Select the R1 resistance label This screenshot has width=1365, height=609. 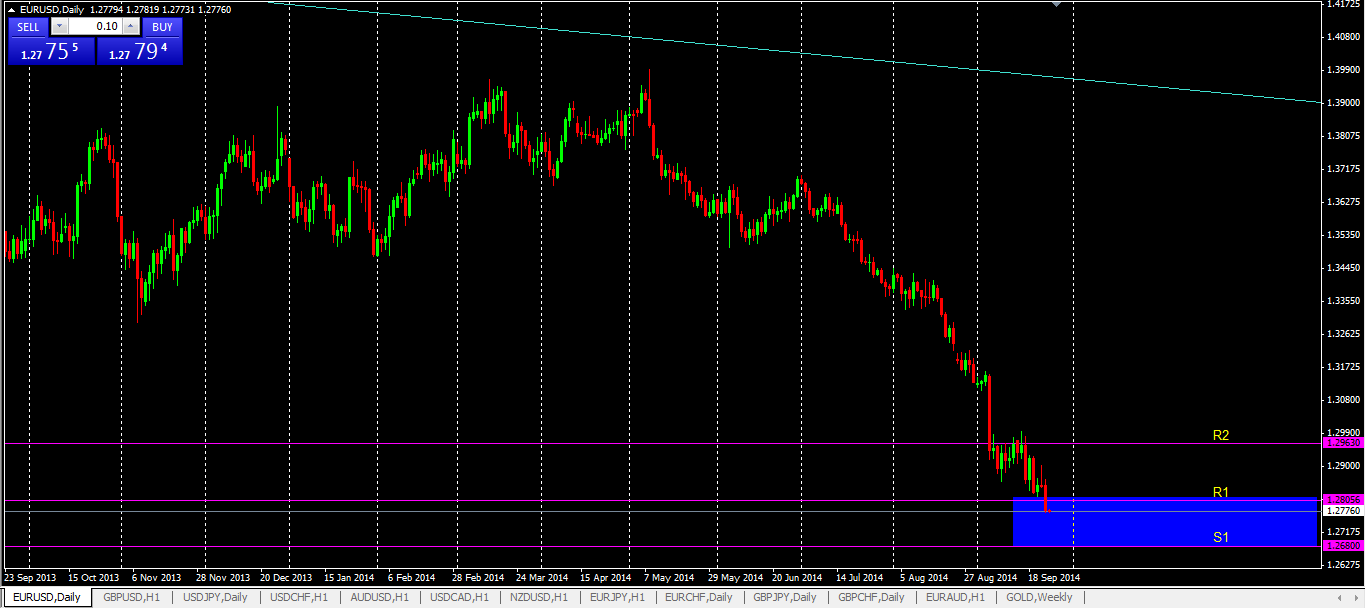[1221, 492]
